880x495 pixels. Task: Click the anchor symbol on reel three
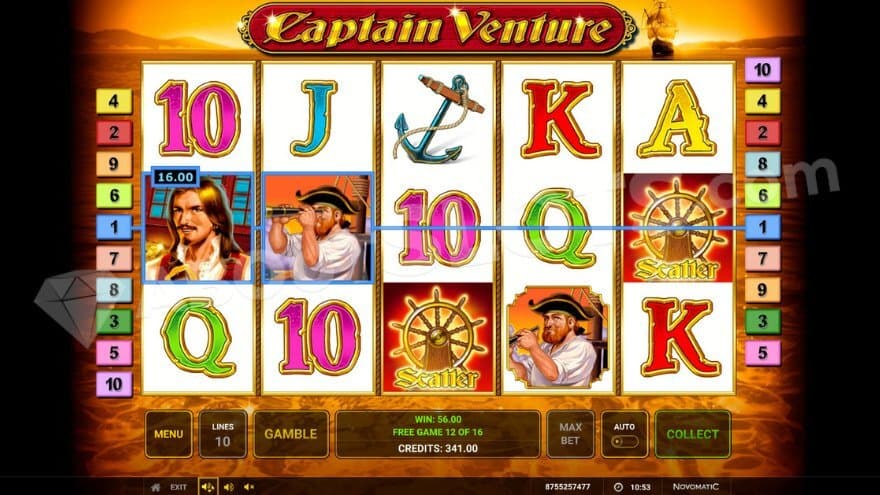pyautogui.click(x=438, y=119)
